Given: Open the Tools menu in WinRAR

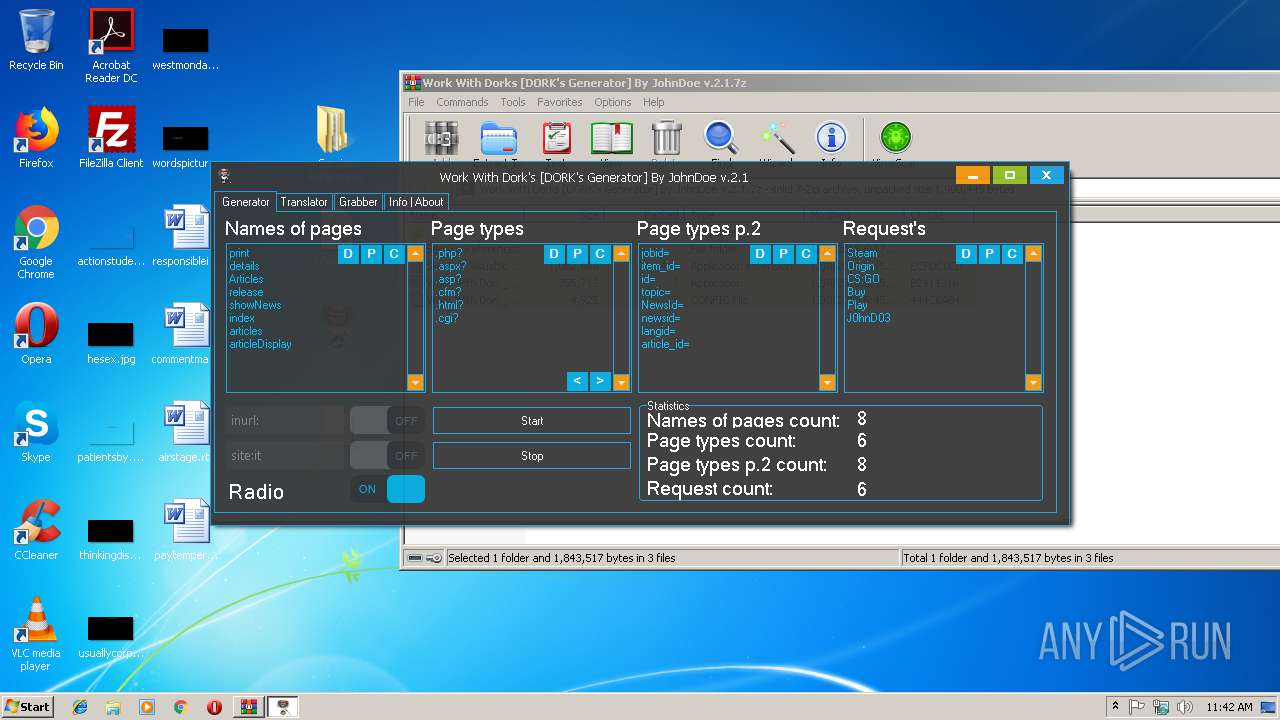Looking at the screenshot, I should [x=513, y=102].
